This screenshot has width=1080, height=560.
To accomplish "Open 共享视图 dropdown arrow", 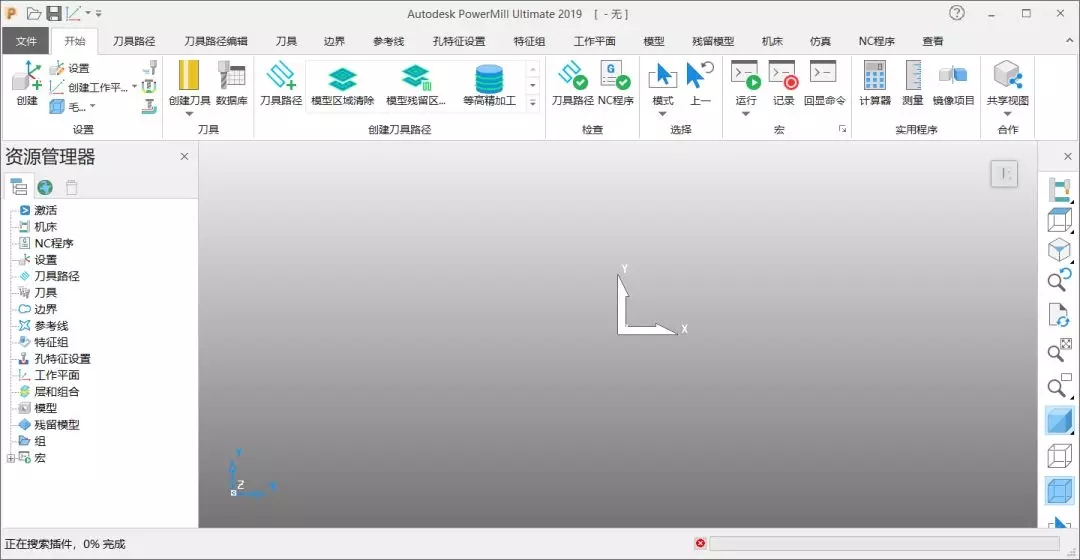I will pos(1008,114).
